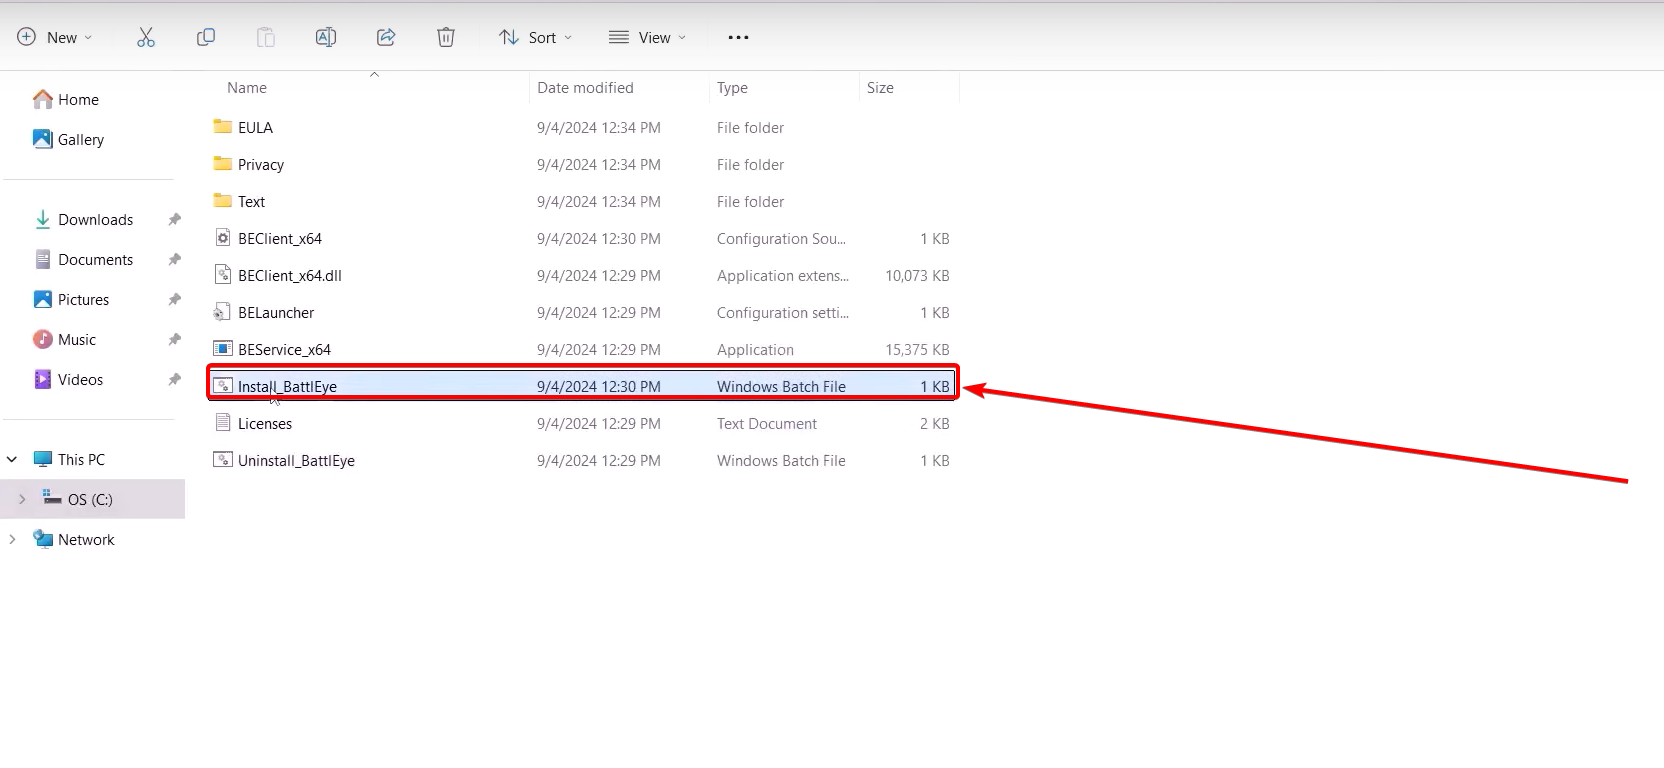Click pin icon next to Music
The height and width of the screenshot is (768, 1664).
tap(174, 339)
